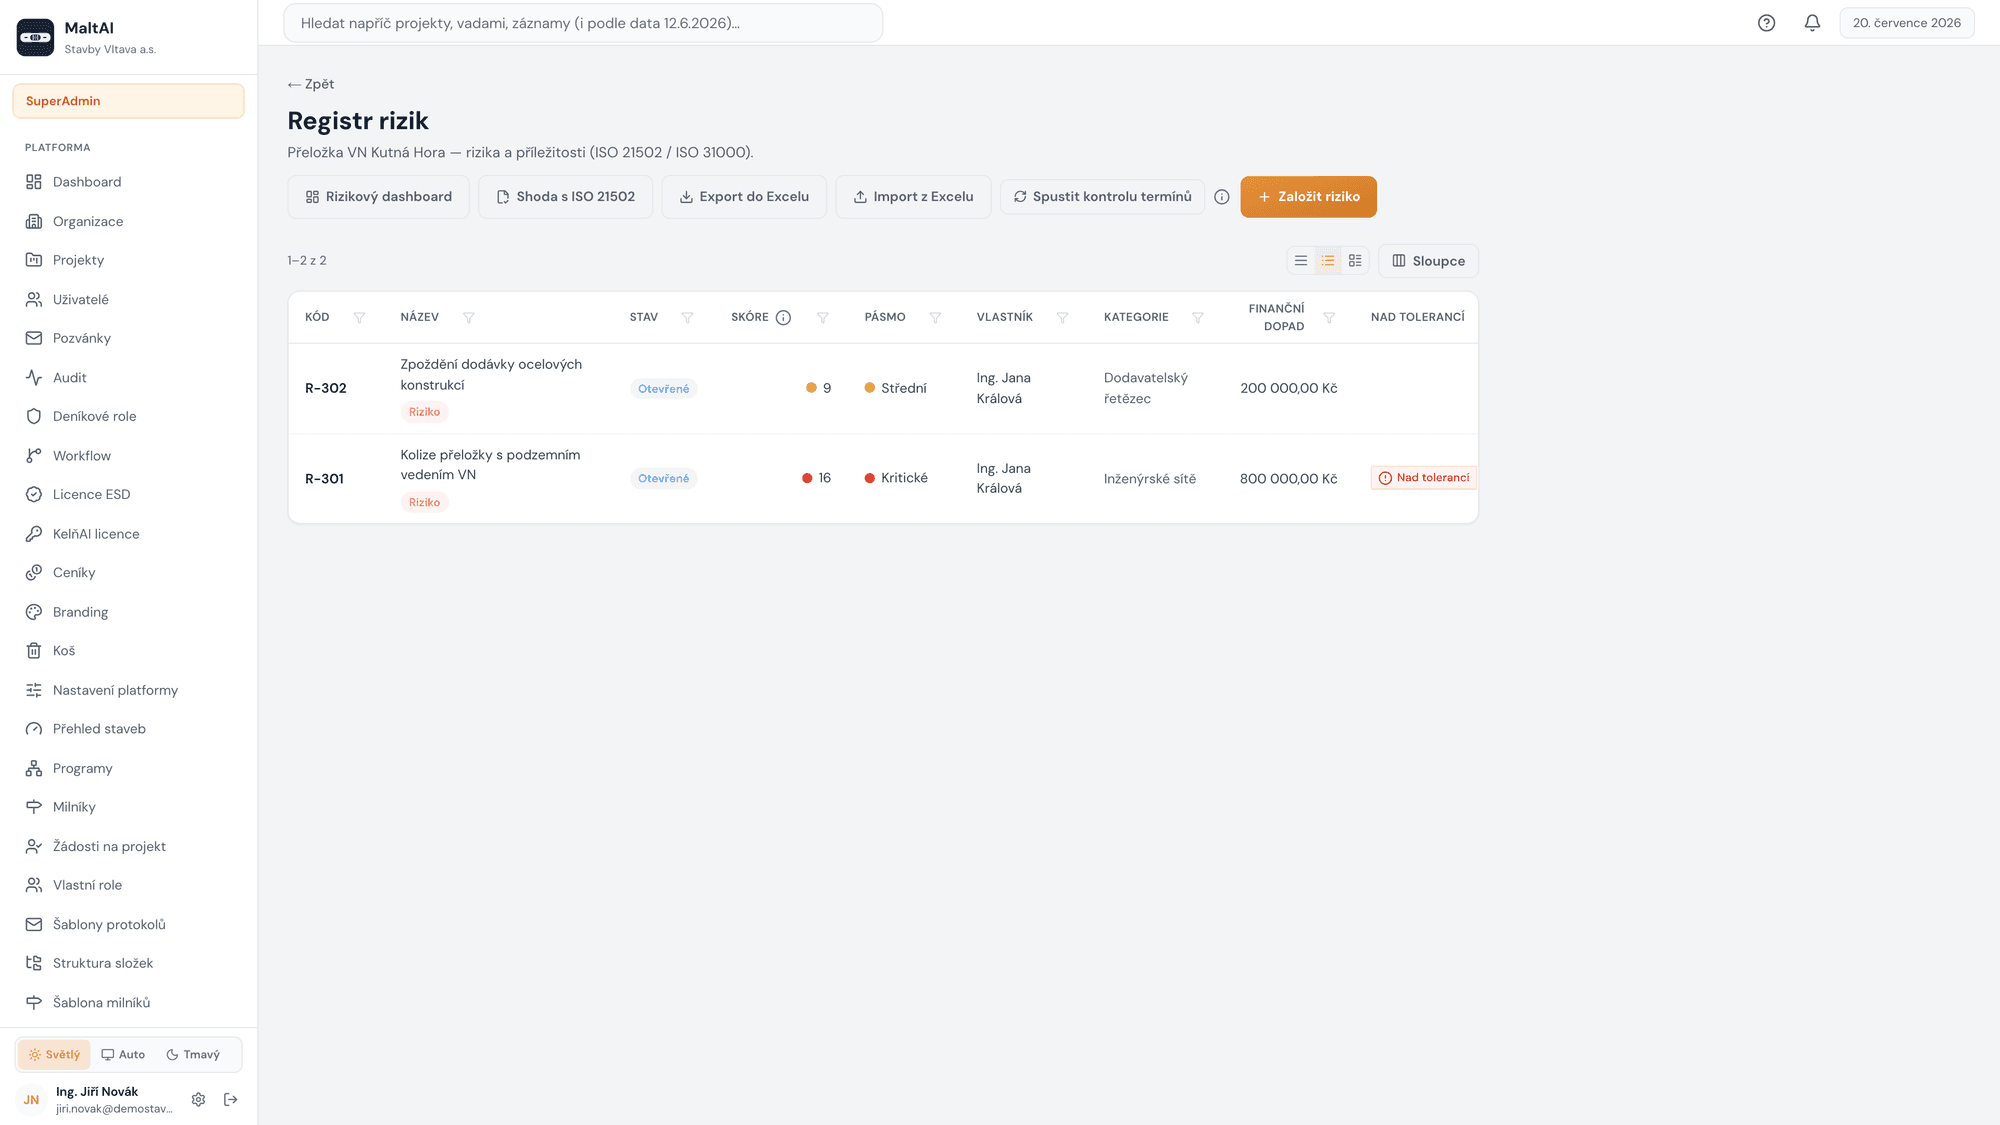Open Dashboard in the sidebar

[x=128, y=182]
